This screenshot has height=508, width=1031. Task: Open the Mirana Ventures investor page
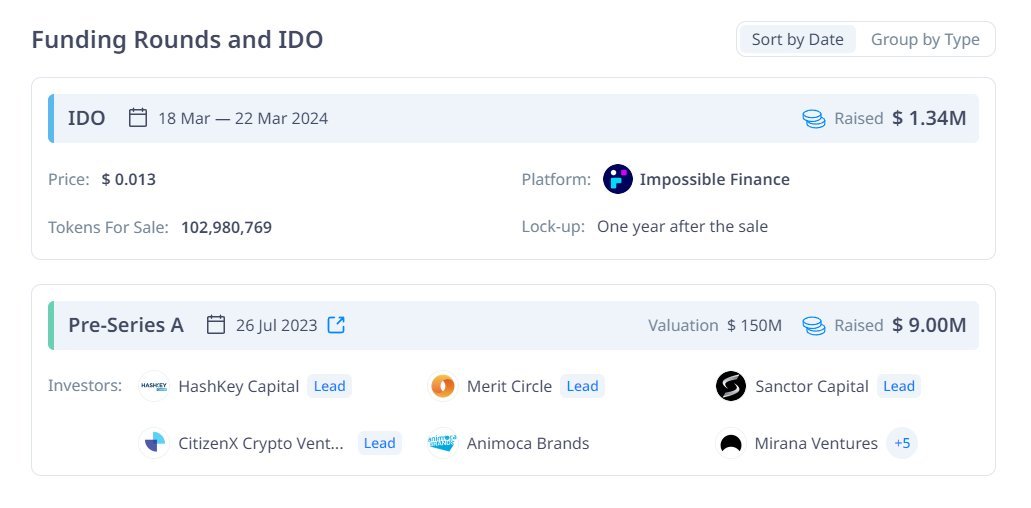tap(816, 443)
